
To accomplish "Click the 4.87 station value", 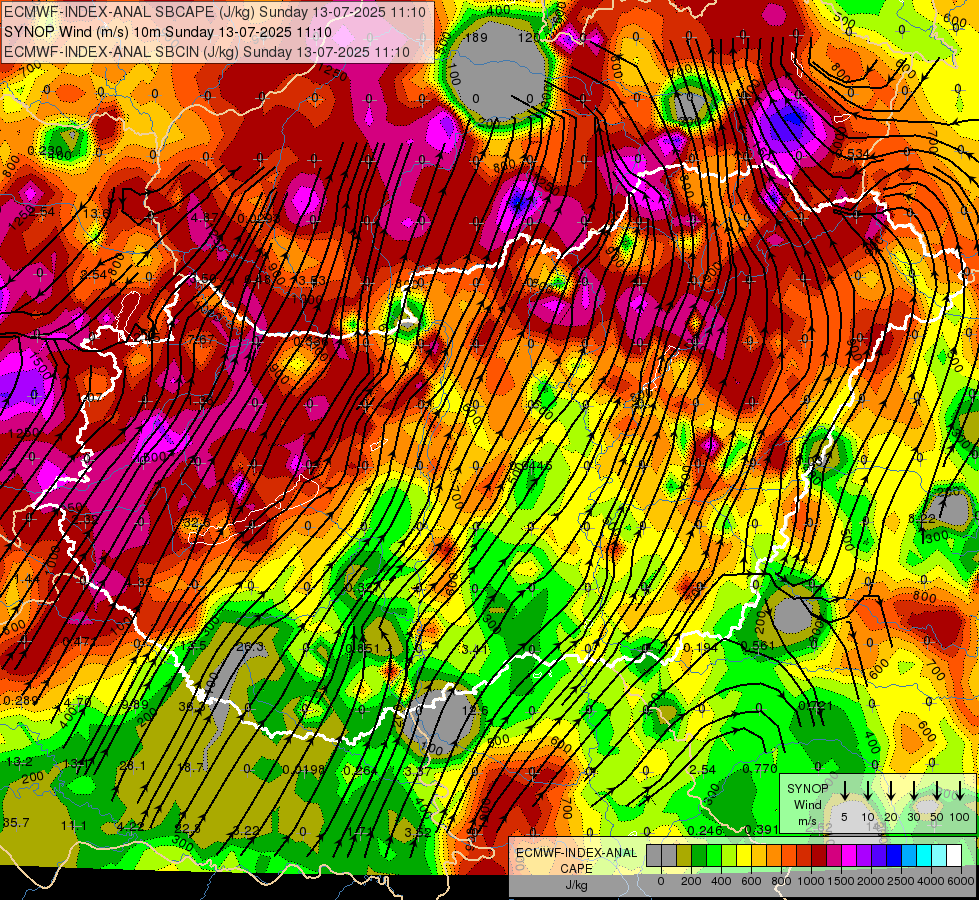I will (x=205, y=218).
